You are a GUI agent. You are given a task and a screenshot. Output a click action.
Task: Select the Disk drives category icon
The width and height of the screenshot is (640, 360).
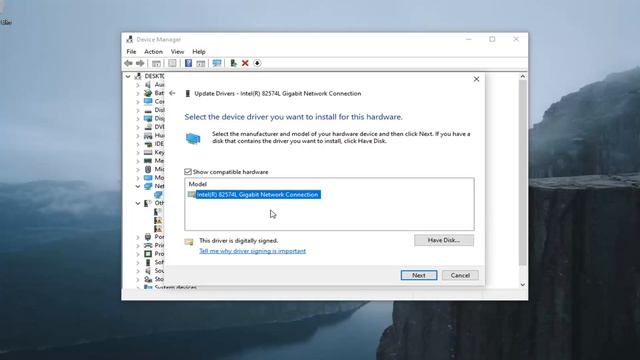pyautogui.click(x=148, y=110)
